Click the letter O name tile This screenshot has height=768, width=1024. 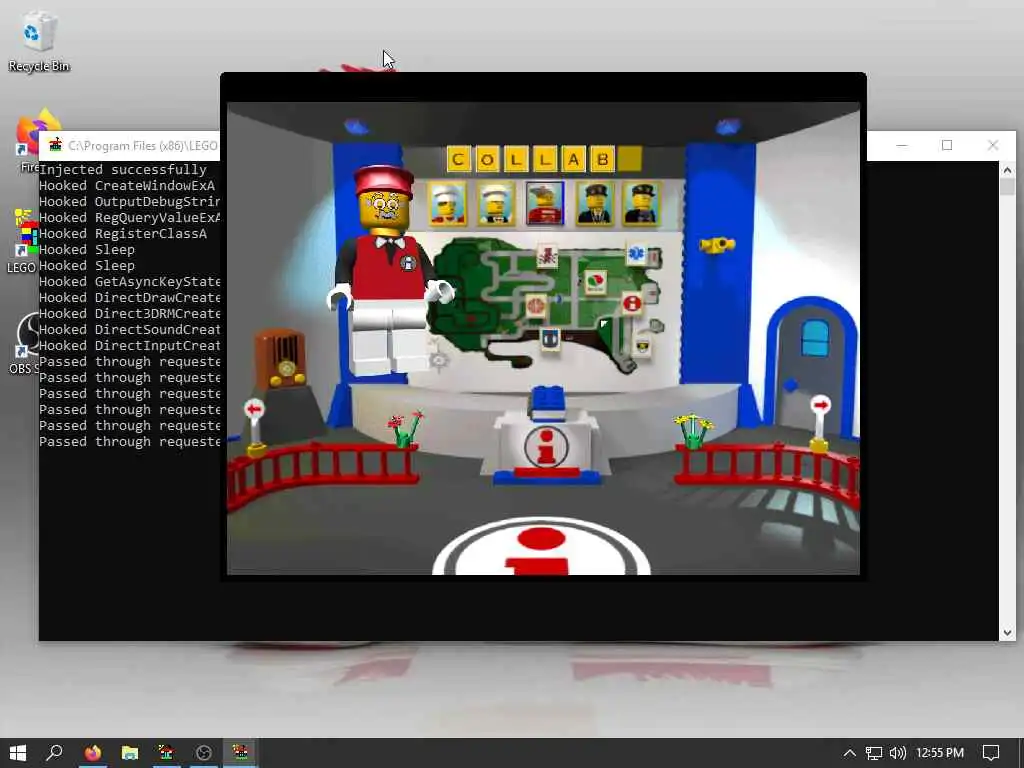(487, 159)
